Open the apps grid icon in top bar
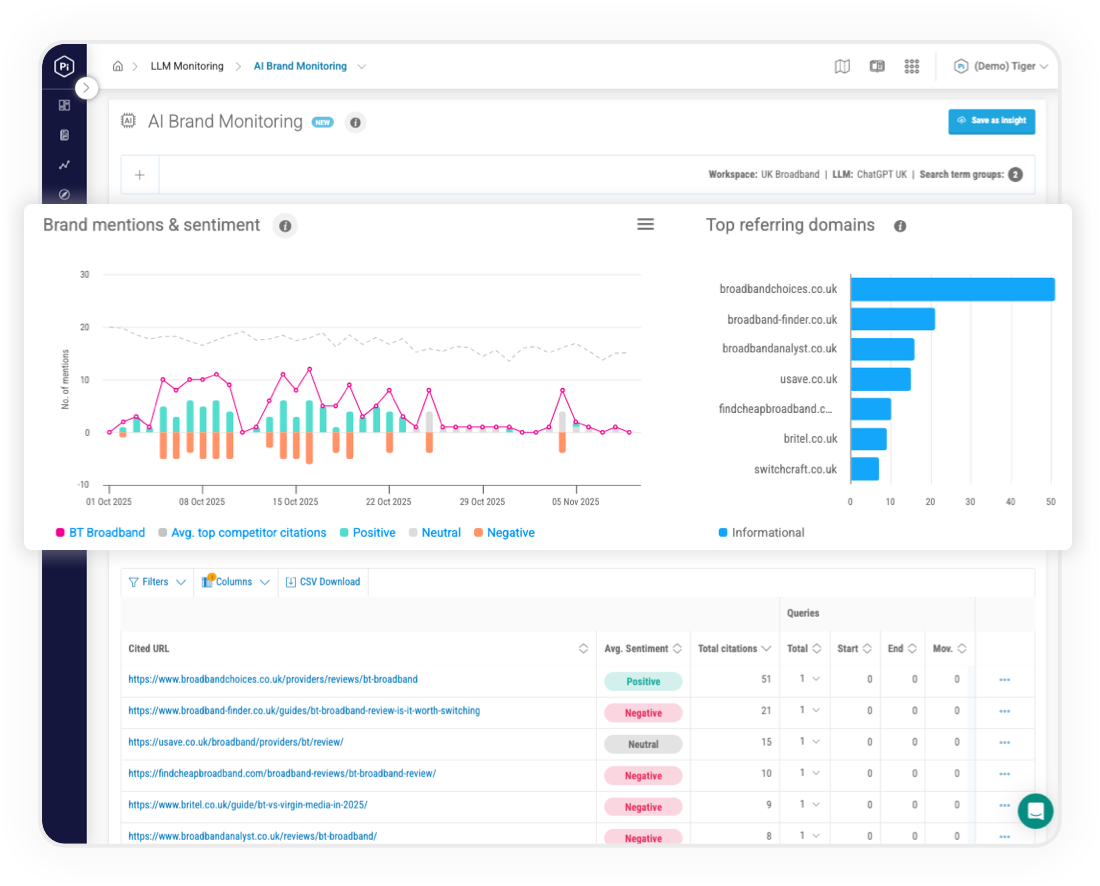 pos(912,65)
